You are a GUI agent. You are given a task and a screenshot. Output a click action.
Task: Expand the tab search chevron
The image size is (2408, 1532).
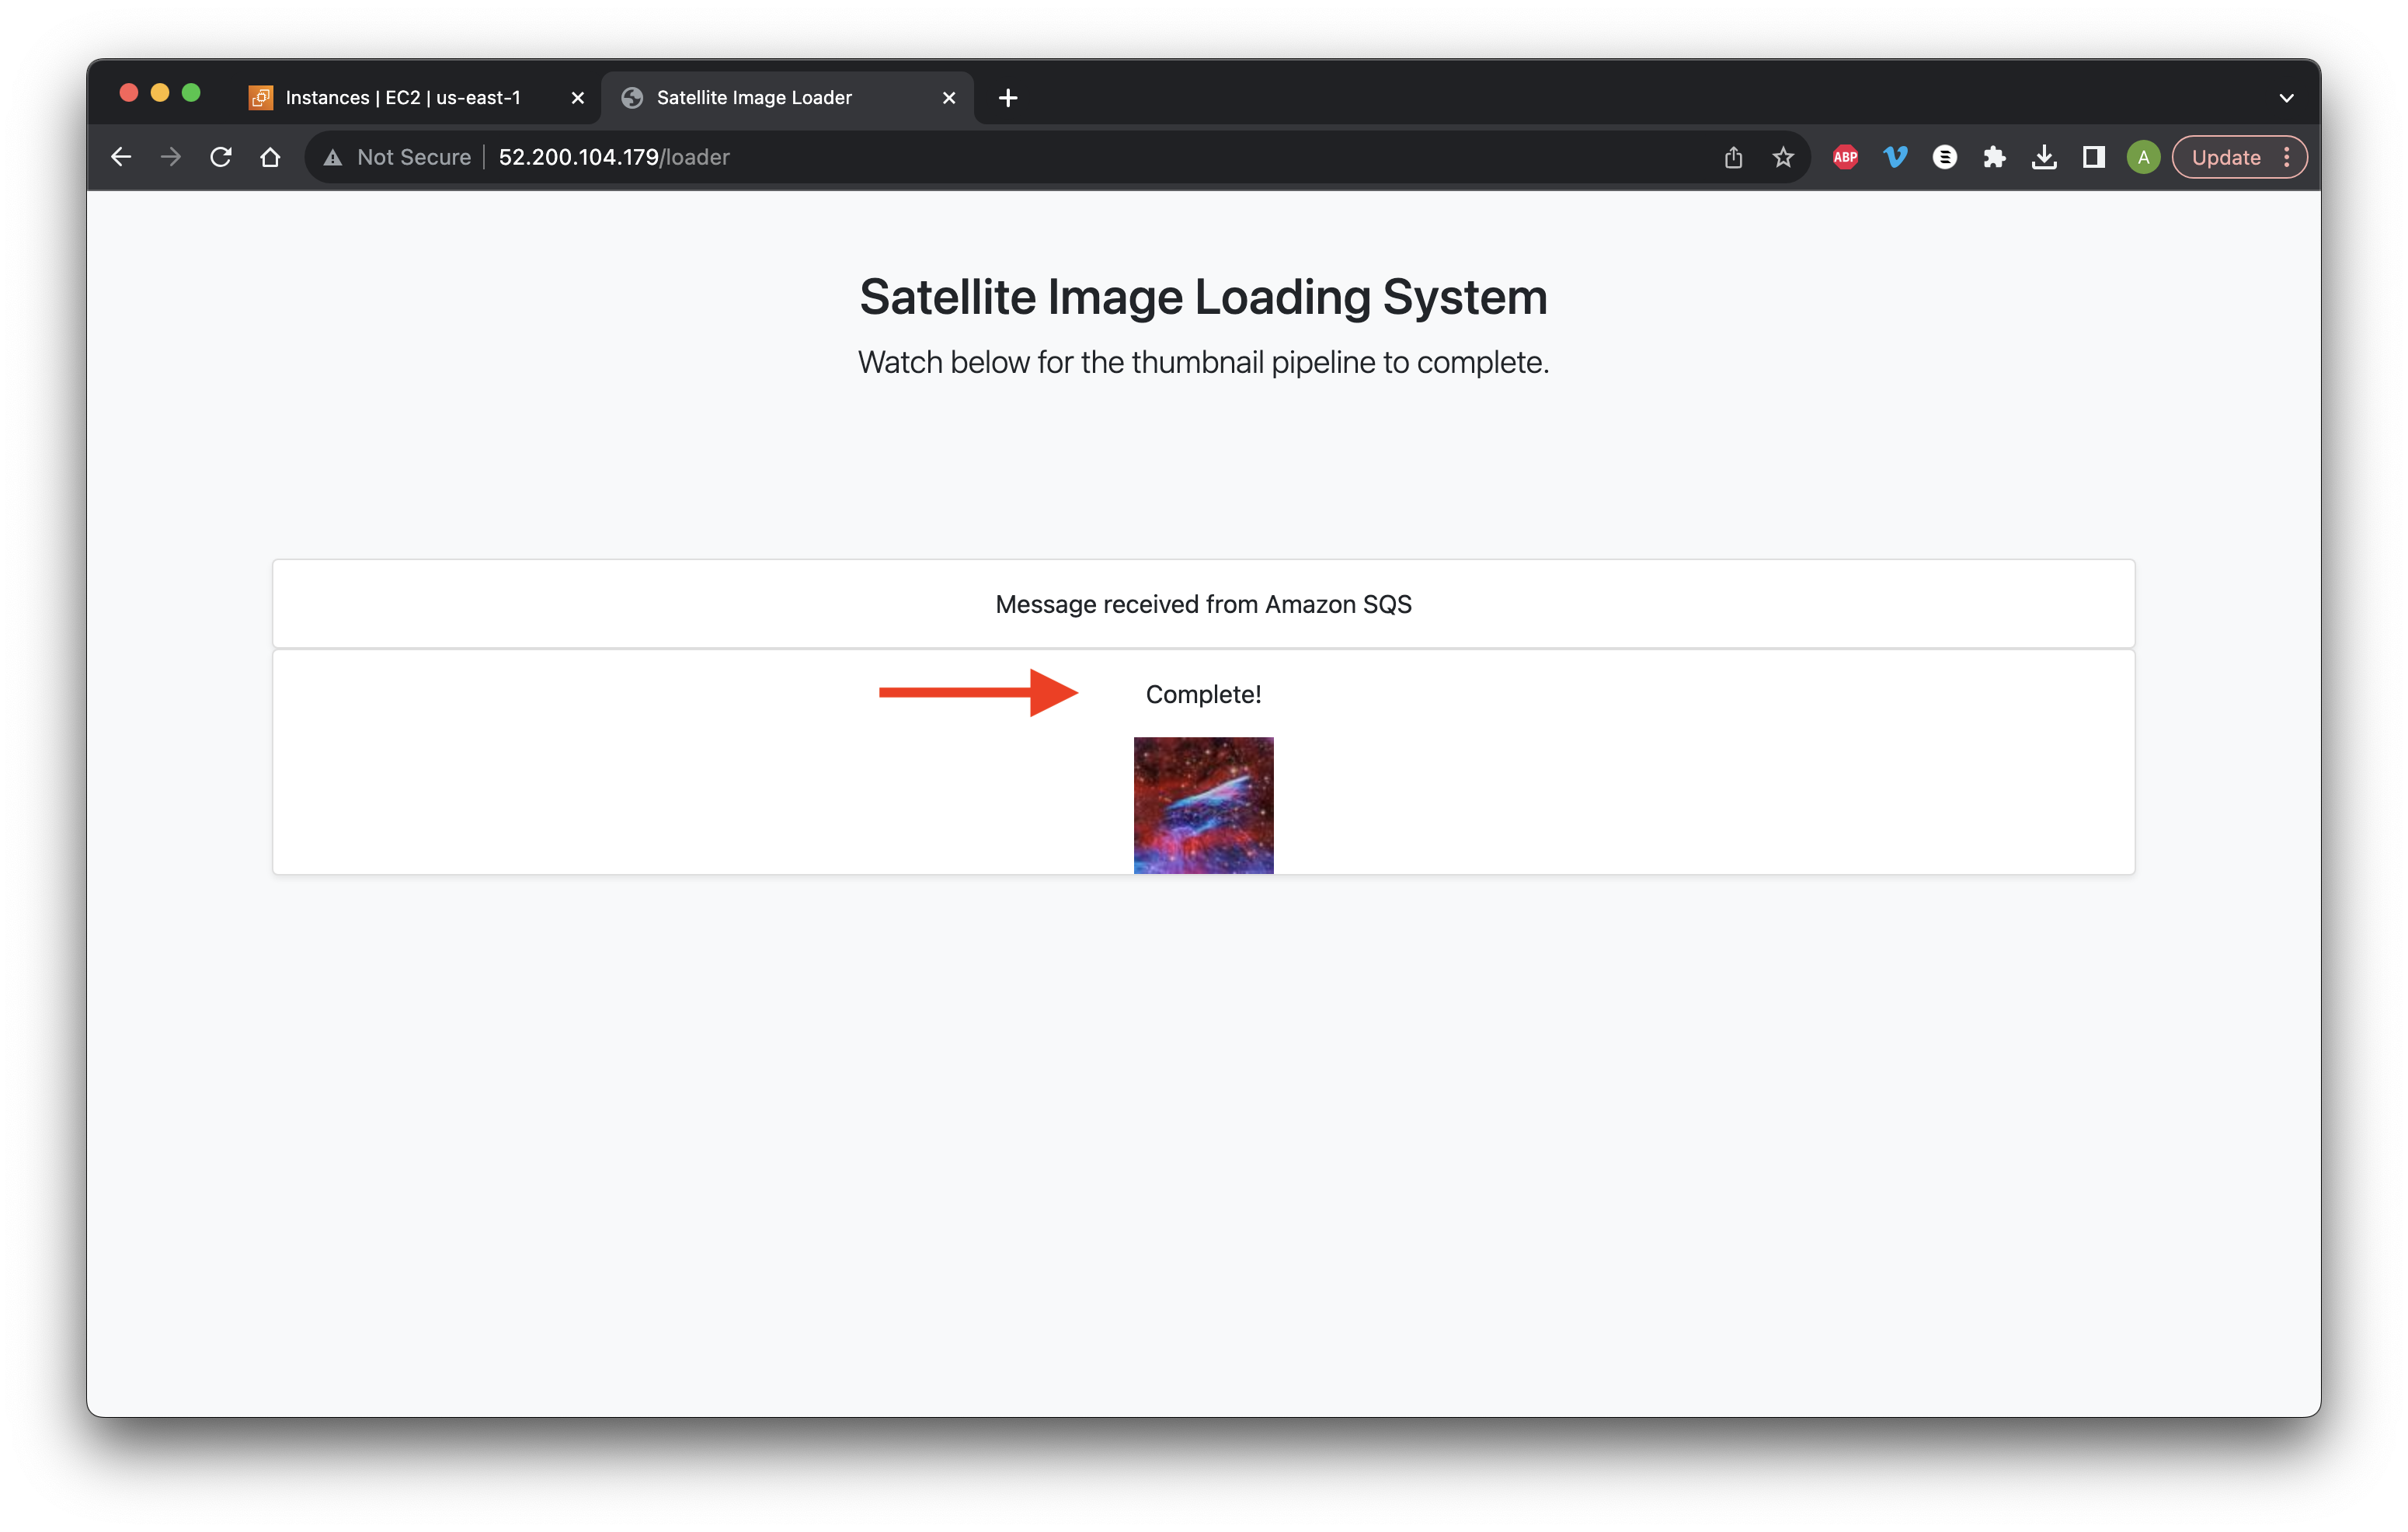pos(2286,98)
